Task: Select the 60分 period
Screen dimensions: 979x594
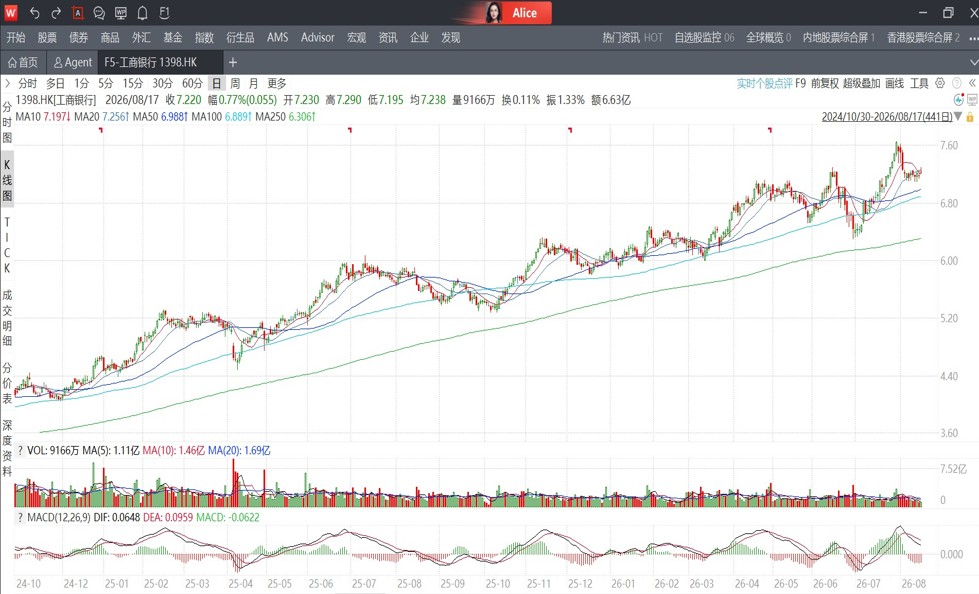Action: (x=192, y=83)
